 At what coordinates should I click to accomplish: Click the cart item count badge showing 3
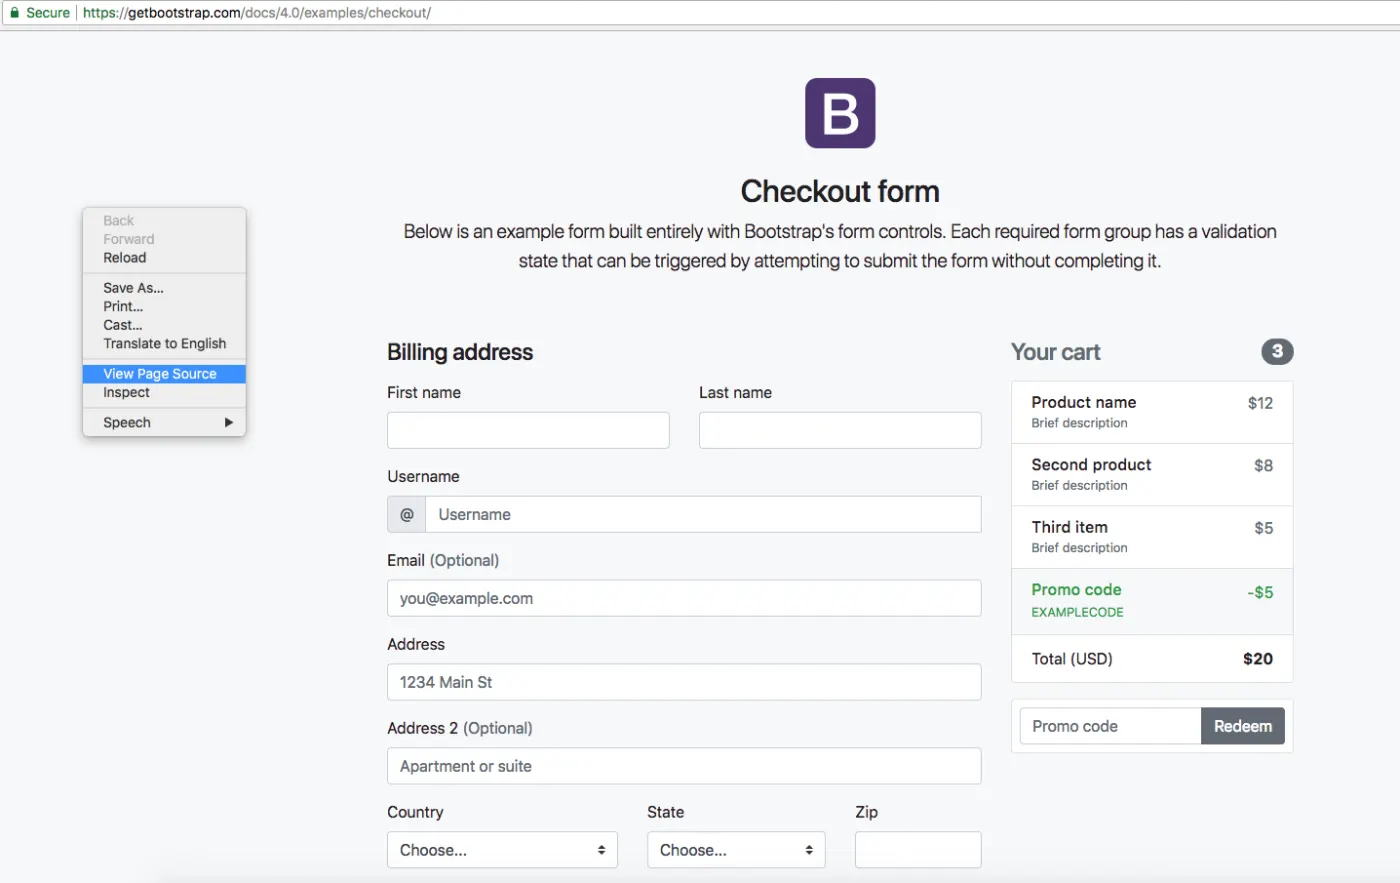click(1277, 352)
